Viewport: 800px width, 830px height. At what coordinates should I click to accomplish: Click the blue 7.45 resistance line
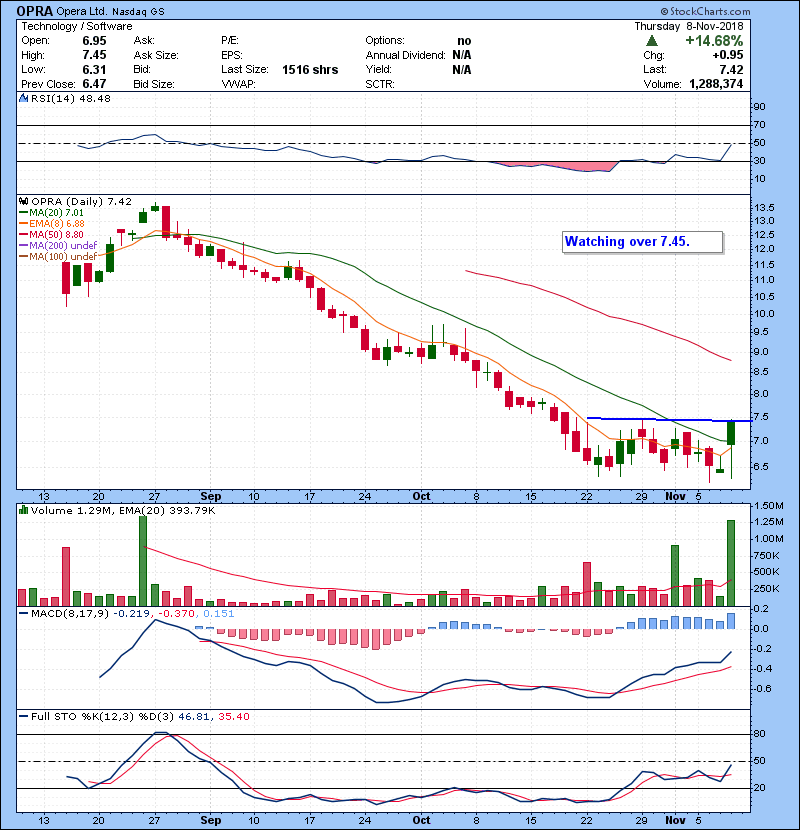(669, 420)
